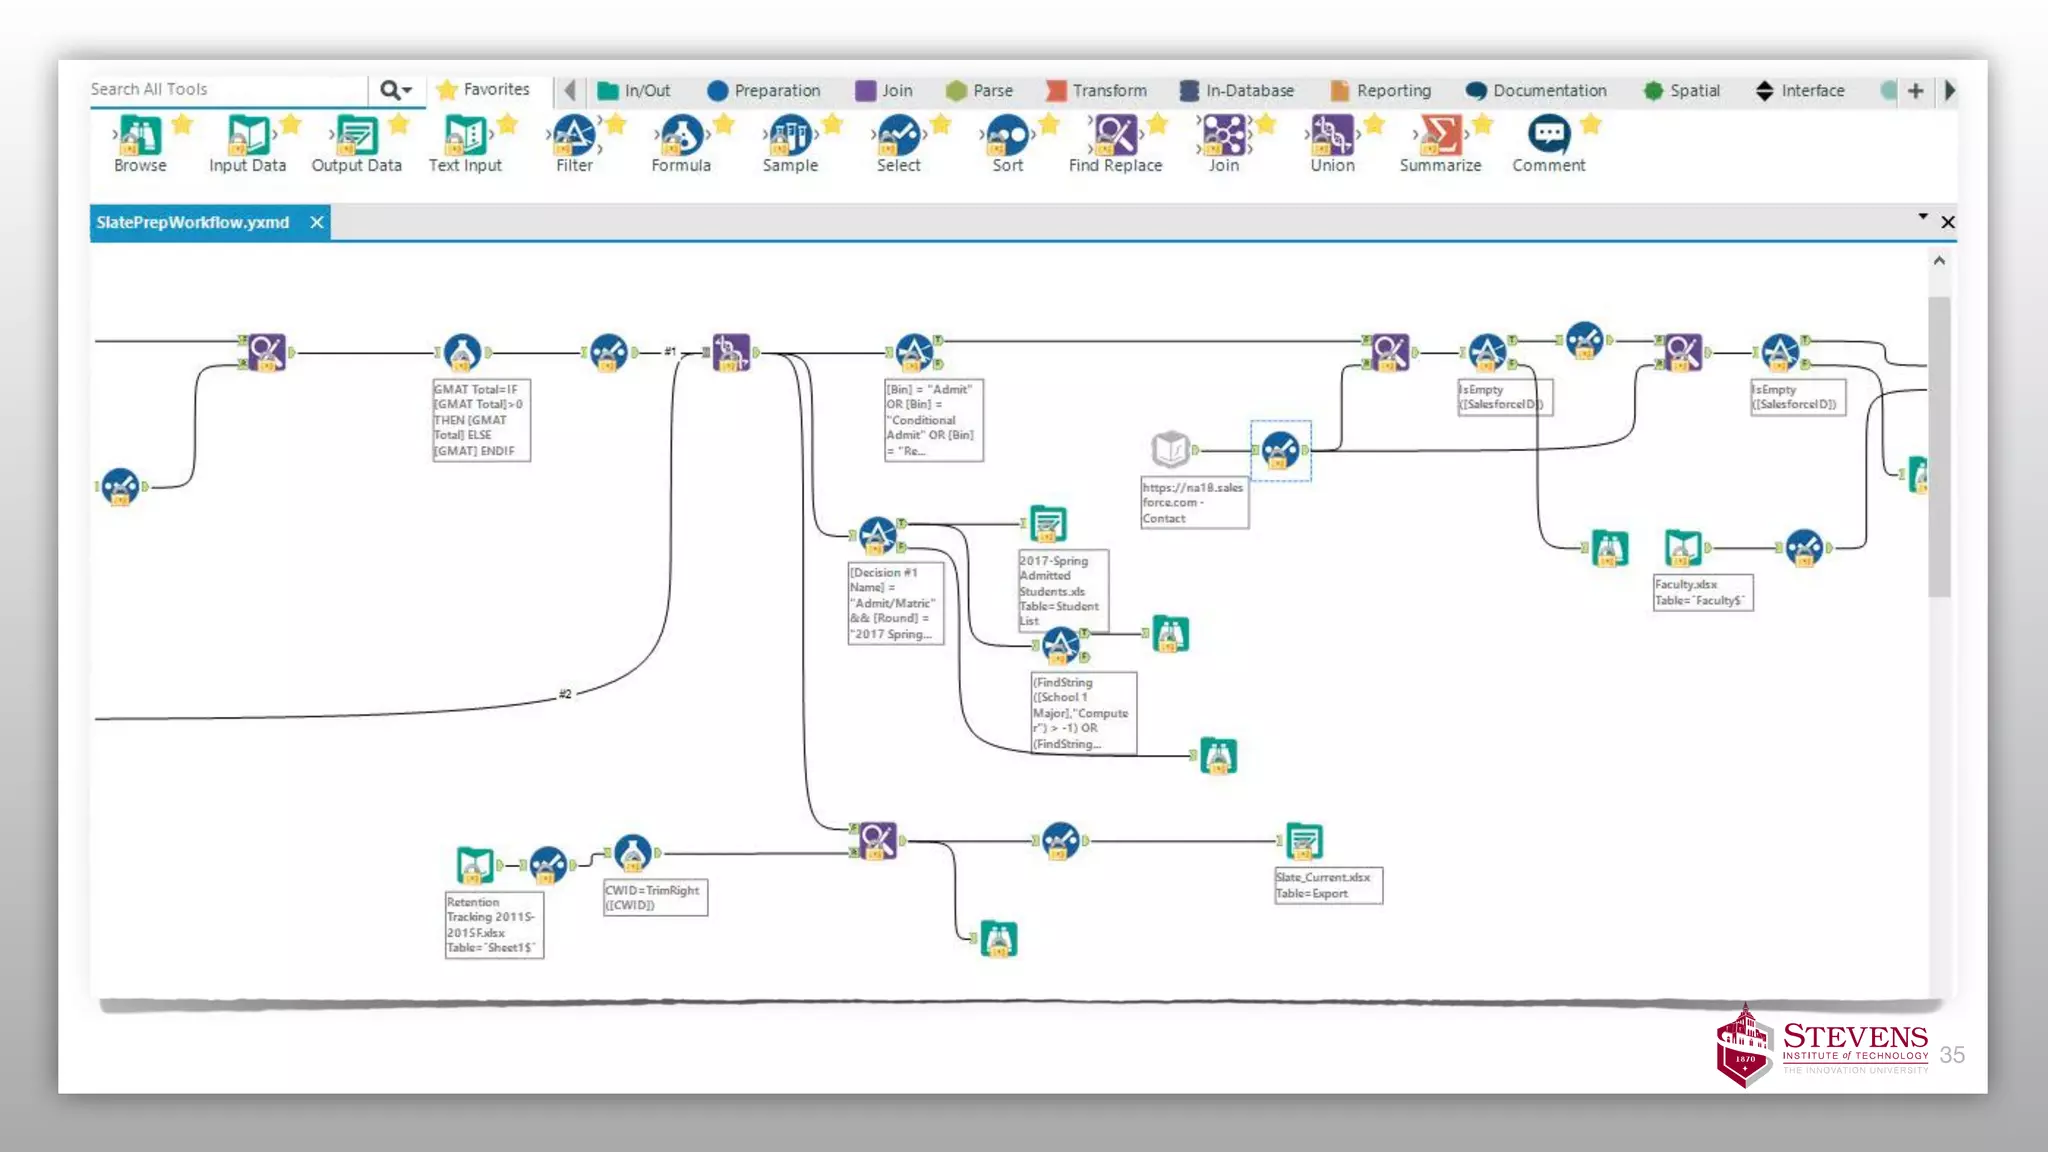Screen dimensions: 2048x1152
Task: Select the Slate_Current.xlsx output node
Action: pyautogui.click(x=1304, y=842)
